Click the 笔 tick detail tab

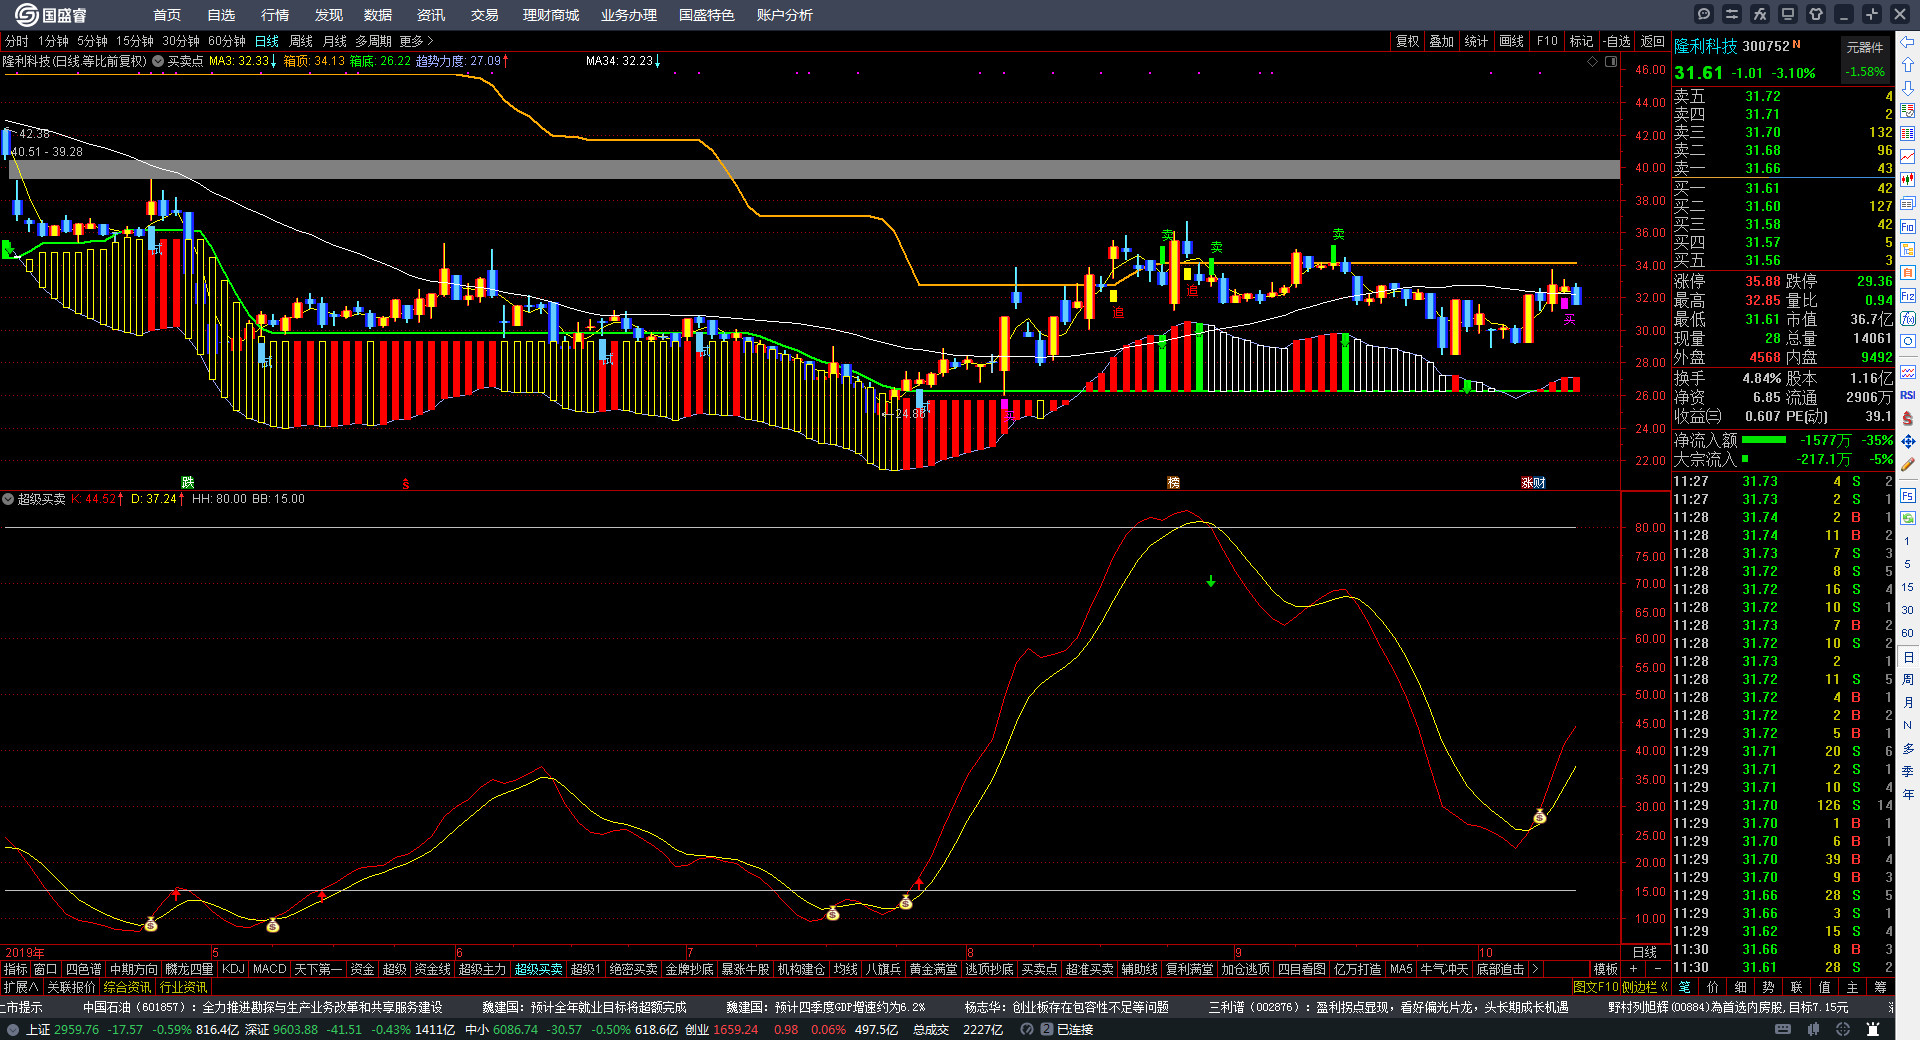tap(1685, 987)
